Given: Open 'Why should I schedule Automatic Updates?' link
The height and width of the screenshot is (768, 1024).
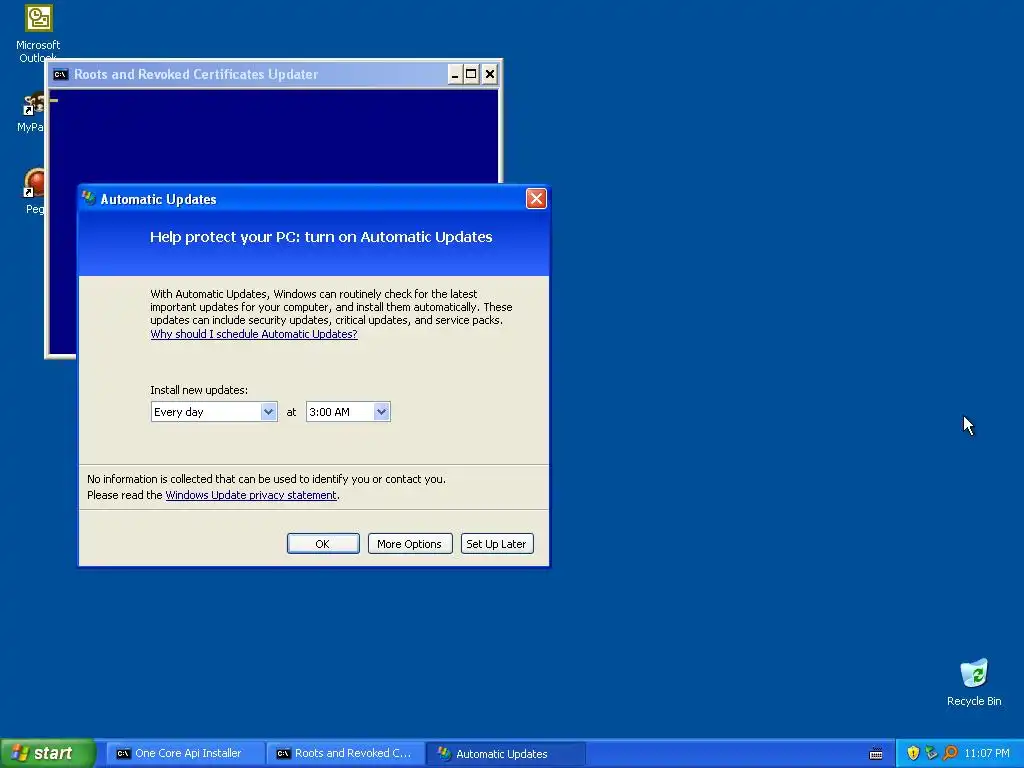Looking at the screenshot, I should point(253,334).
